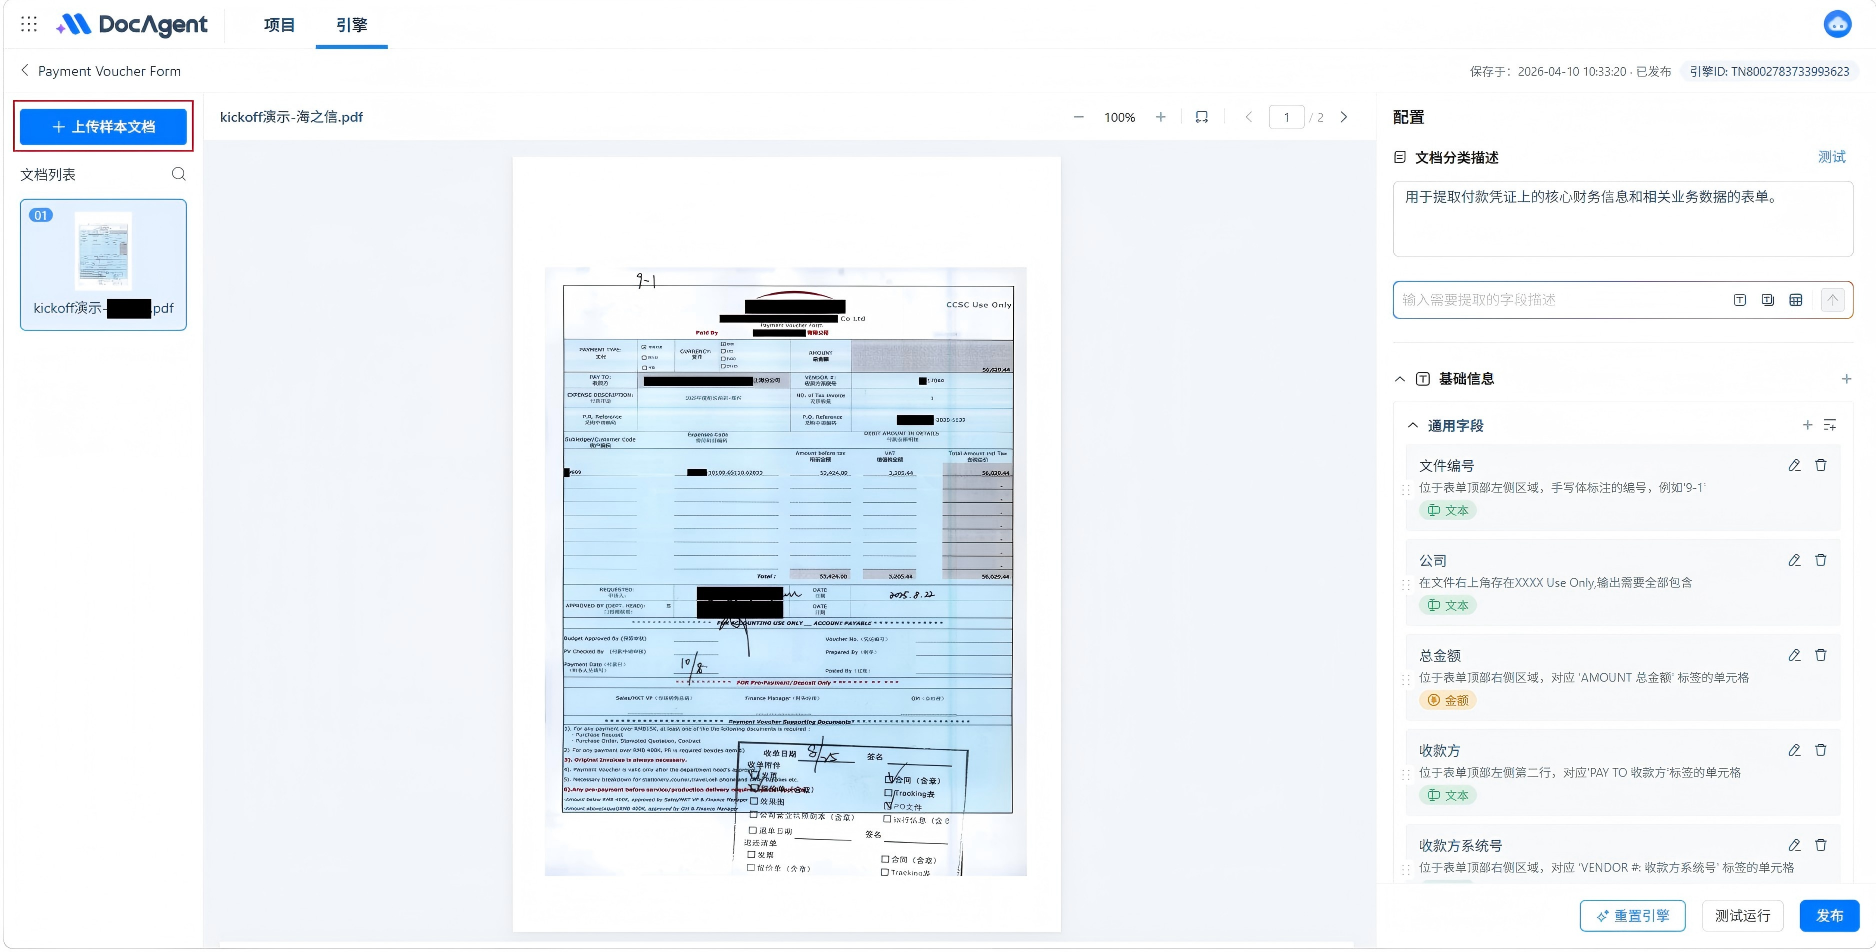Zoom out the PDF preview
1876x952 pixels.
click(x=1079, y=117)
